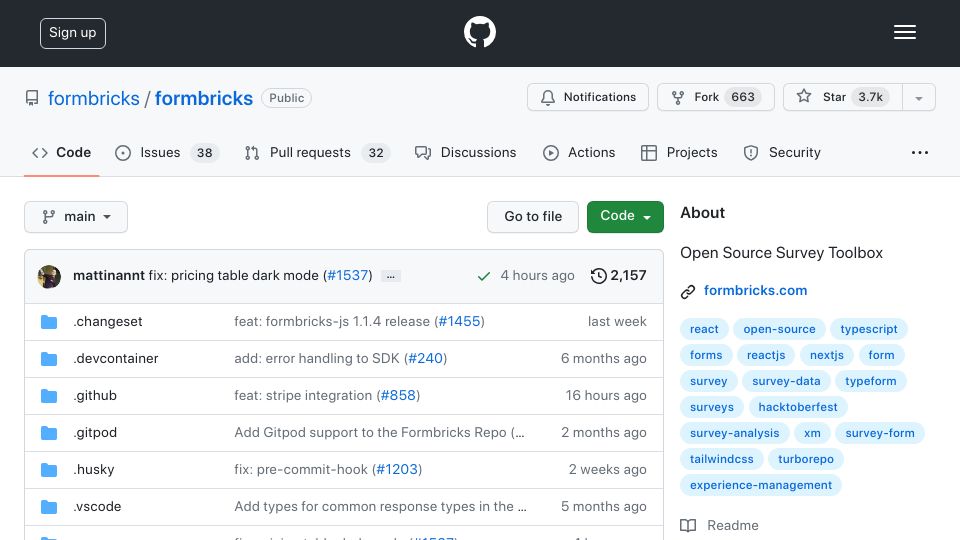Click the .husky folder icon

coord(49,470)
